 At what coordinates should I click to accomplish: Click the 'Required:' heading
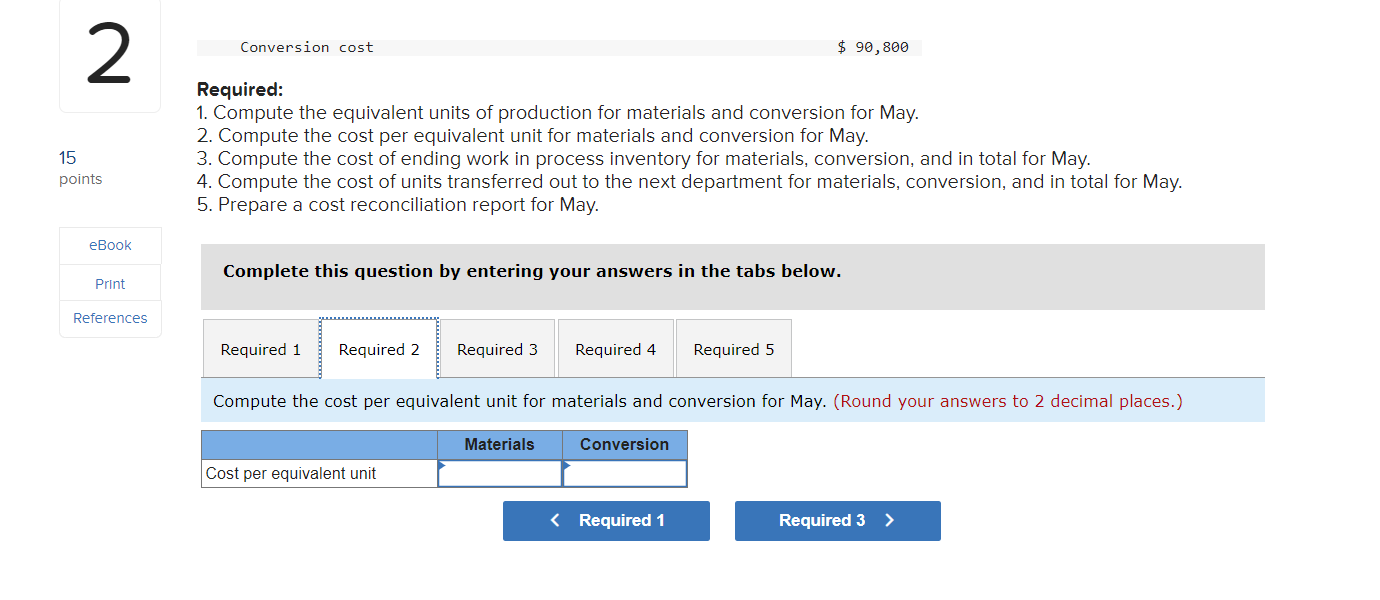coord(240,90)
